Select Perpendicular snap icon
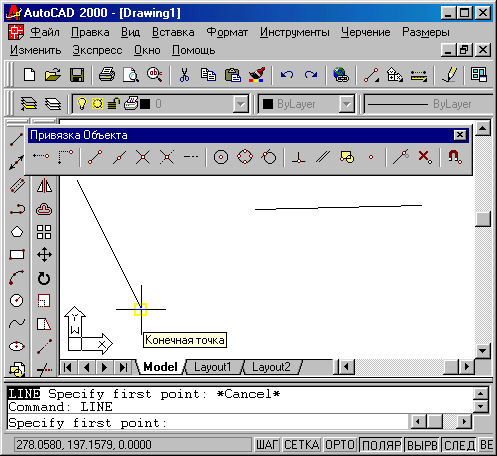The height and width of the screenshot is (456, 497). [299, 157]
